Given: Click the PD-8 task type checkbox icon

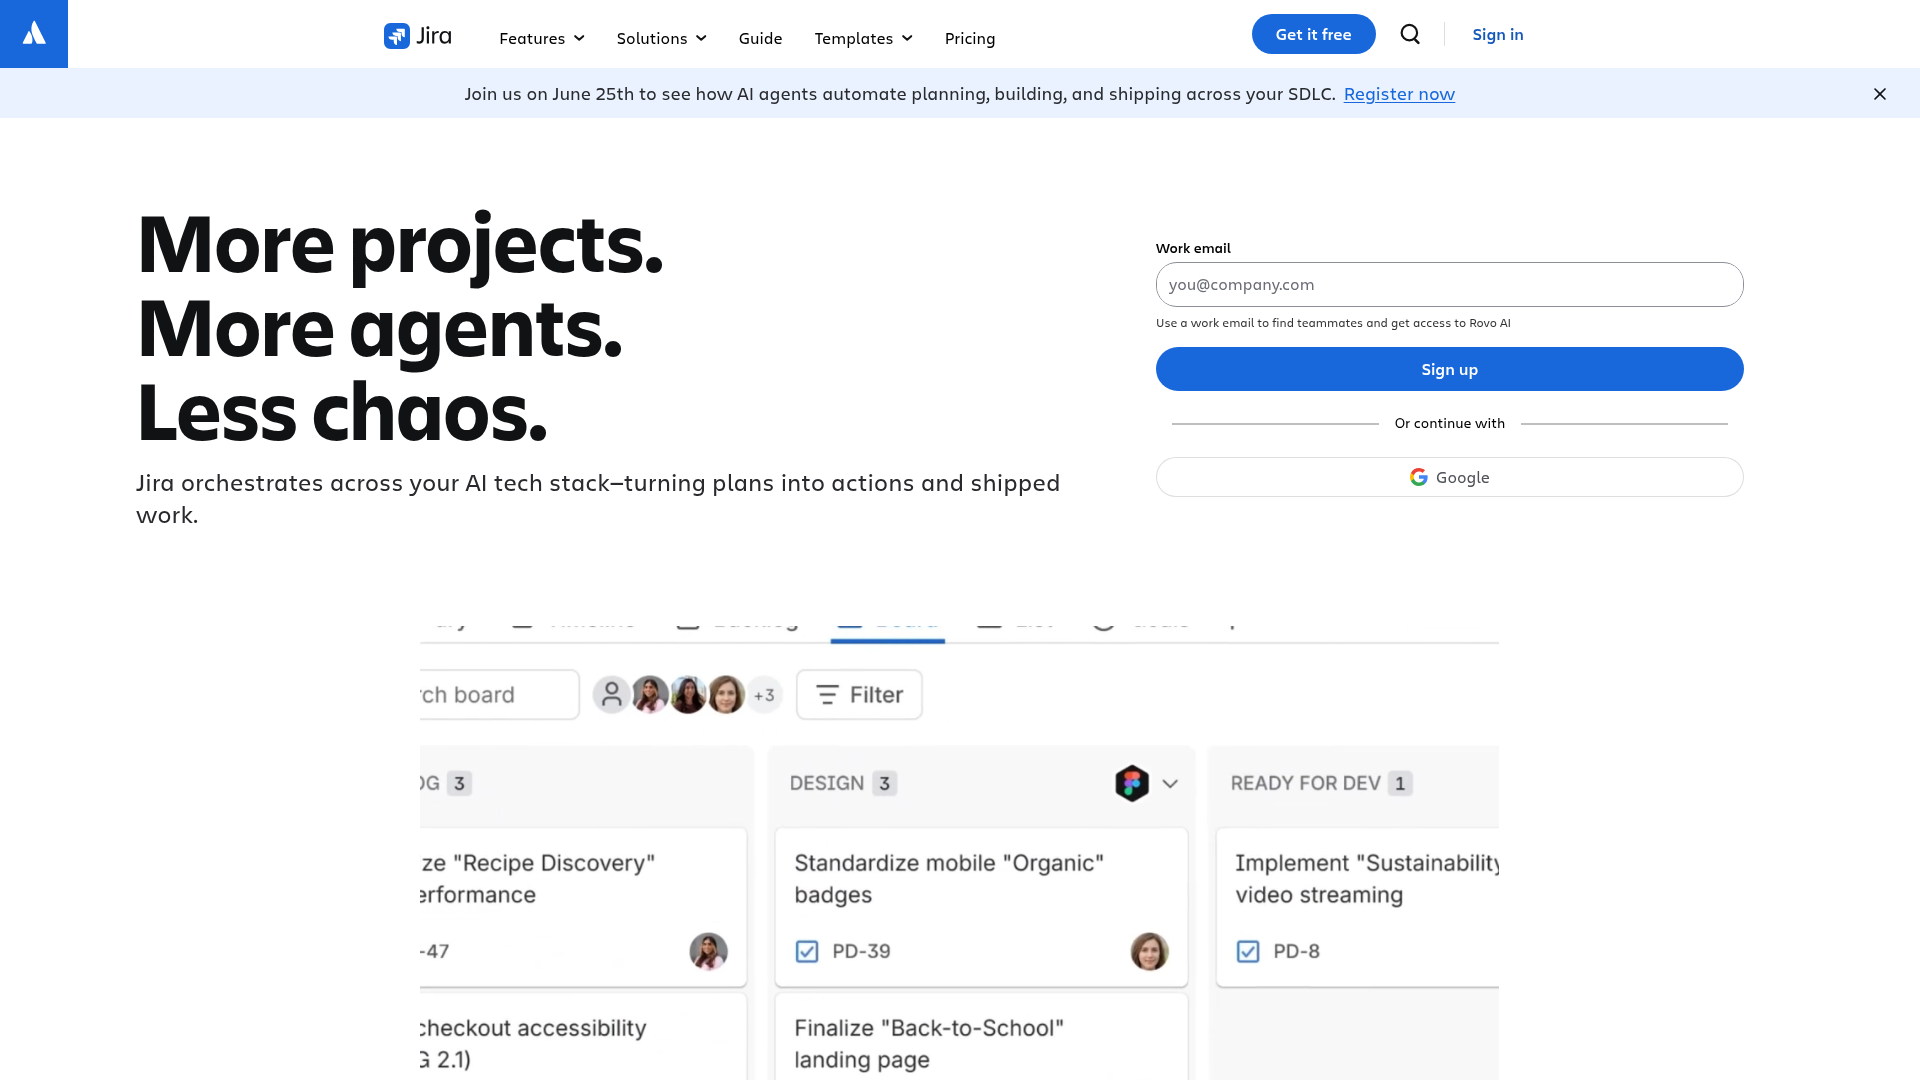Looking at the screenshot, I should (x=1248, y=951).
